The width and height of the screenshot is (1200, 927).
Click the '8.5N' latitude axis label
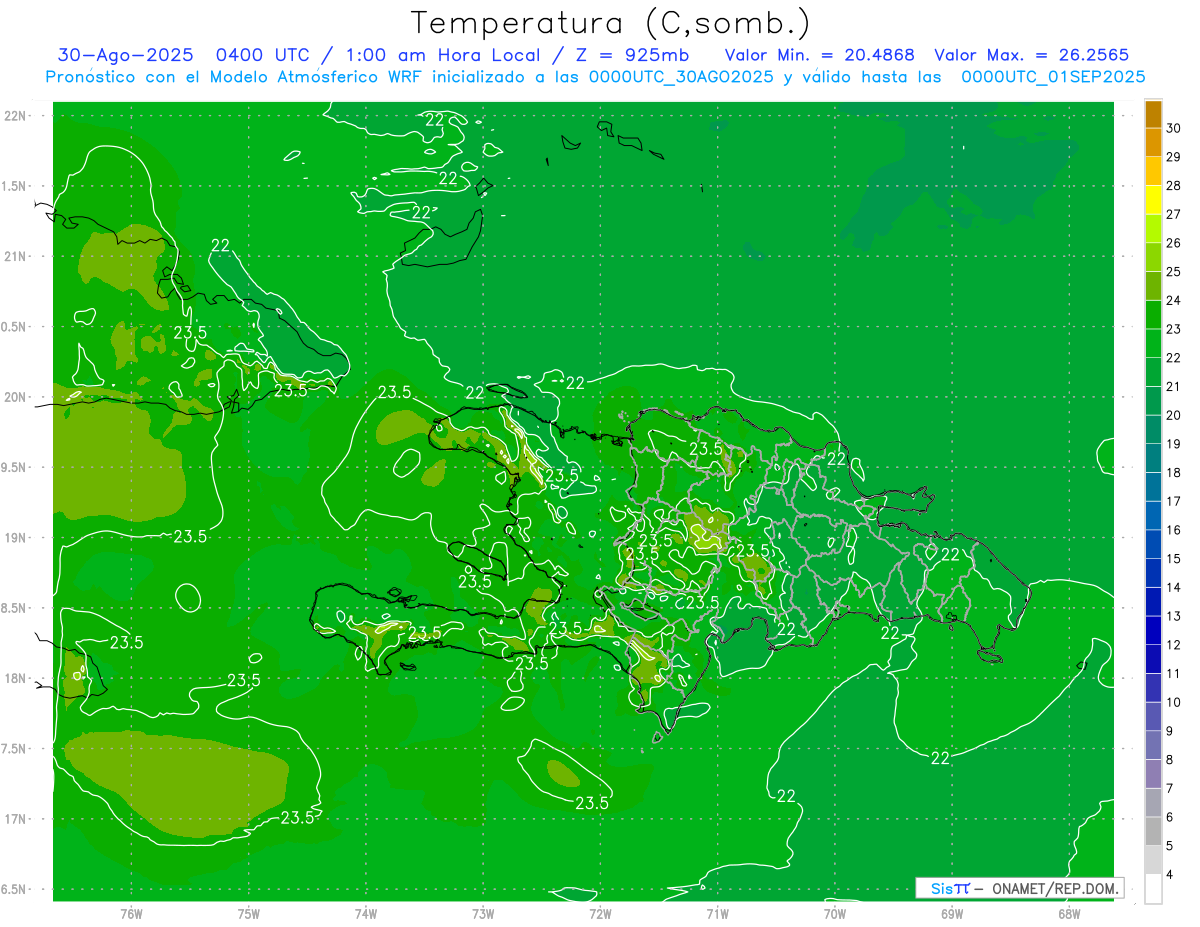15,608
